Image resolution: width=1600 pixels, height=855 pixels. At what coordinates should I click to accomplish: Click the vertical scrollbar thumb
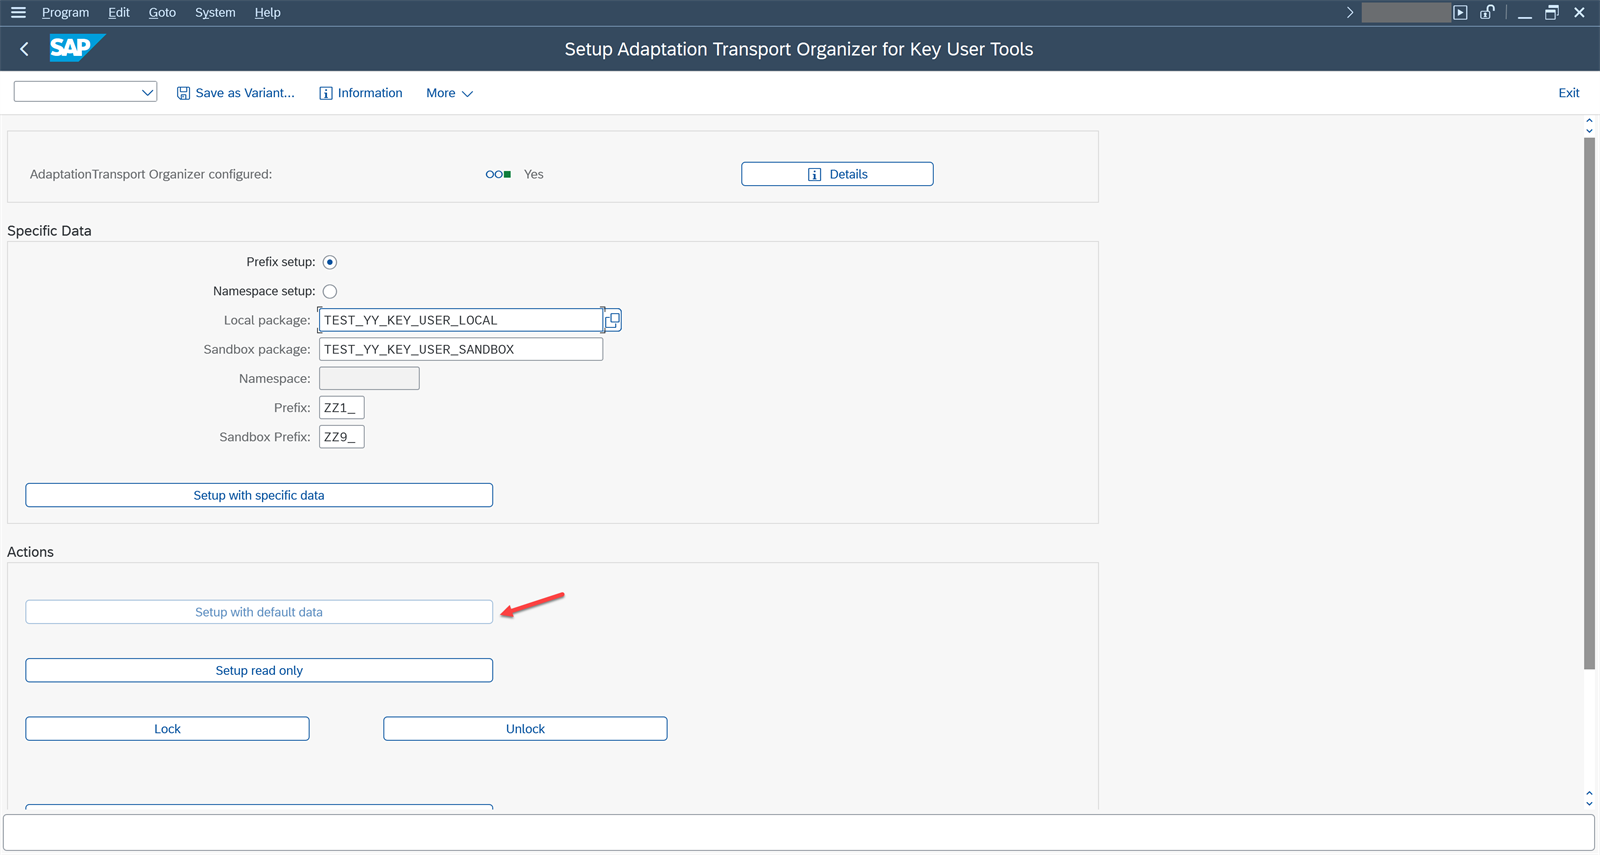pos(1589,404)
